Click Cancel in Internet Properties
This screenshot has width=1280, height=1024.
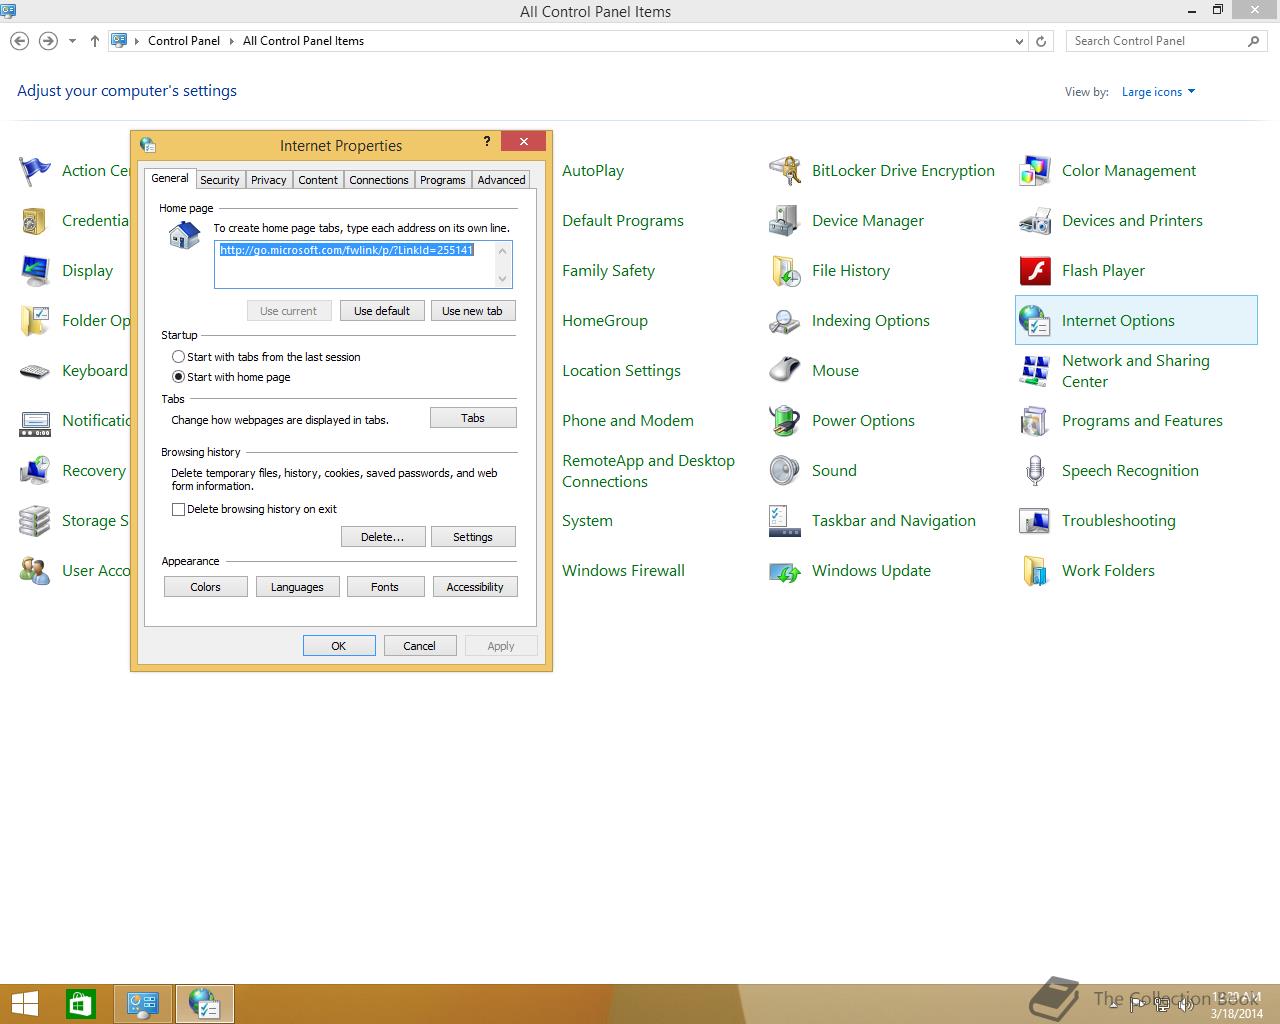point(419,646)
